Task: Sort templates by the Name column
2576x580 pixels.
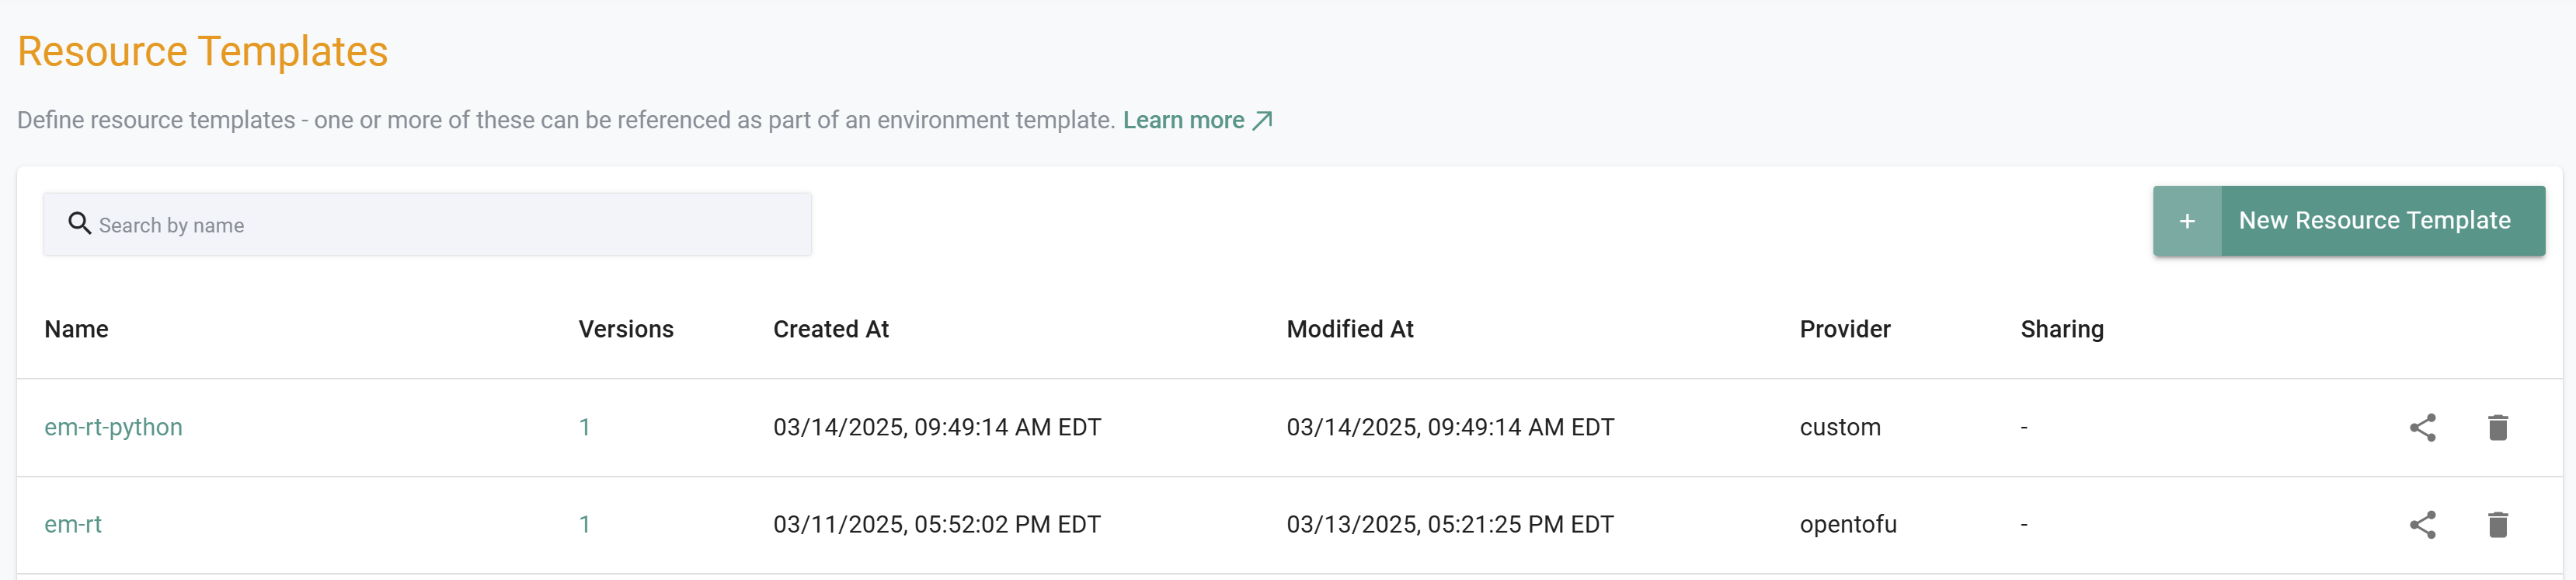Action: pyautogui.click(x=76, y=328)
